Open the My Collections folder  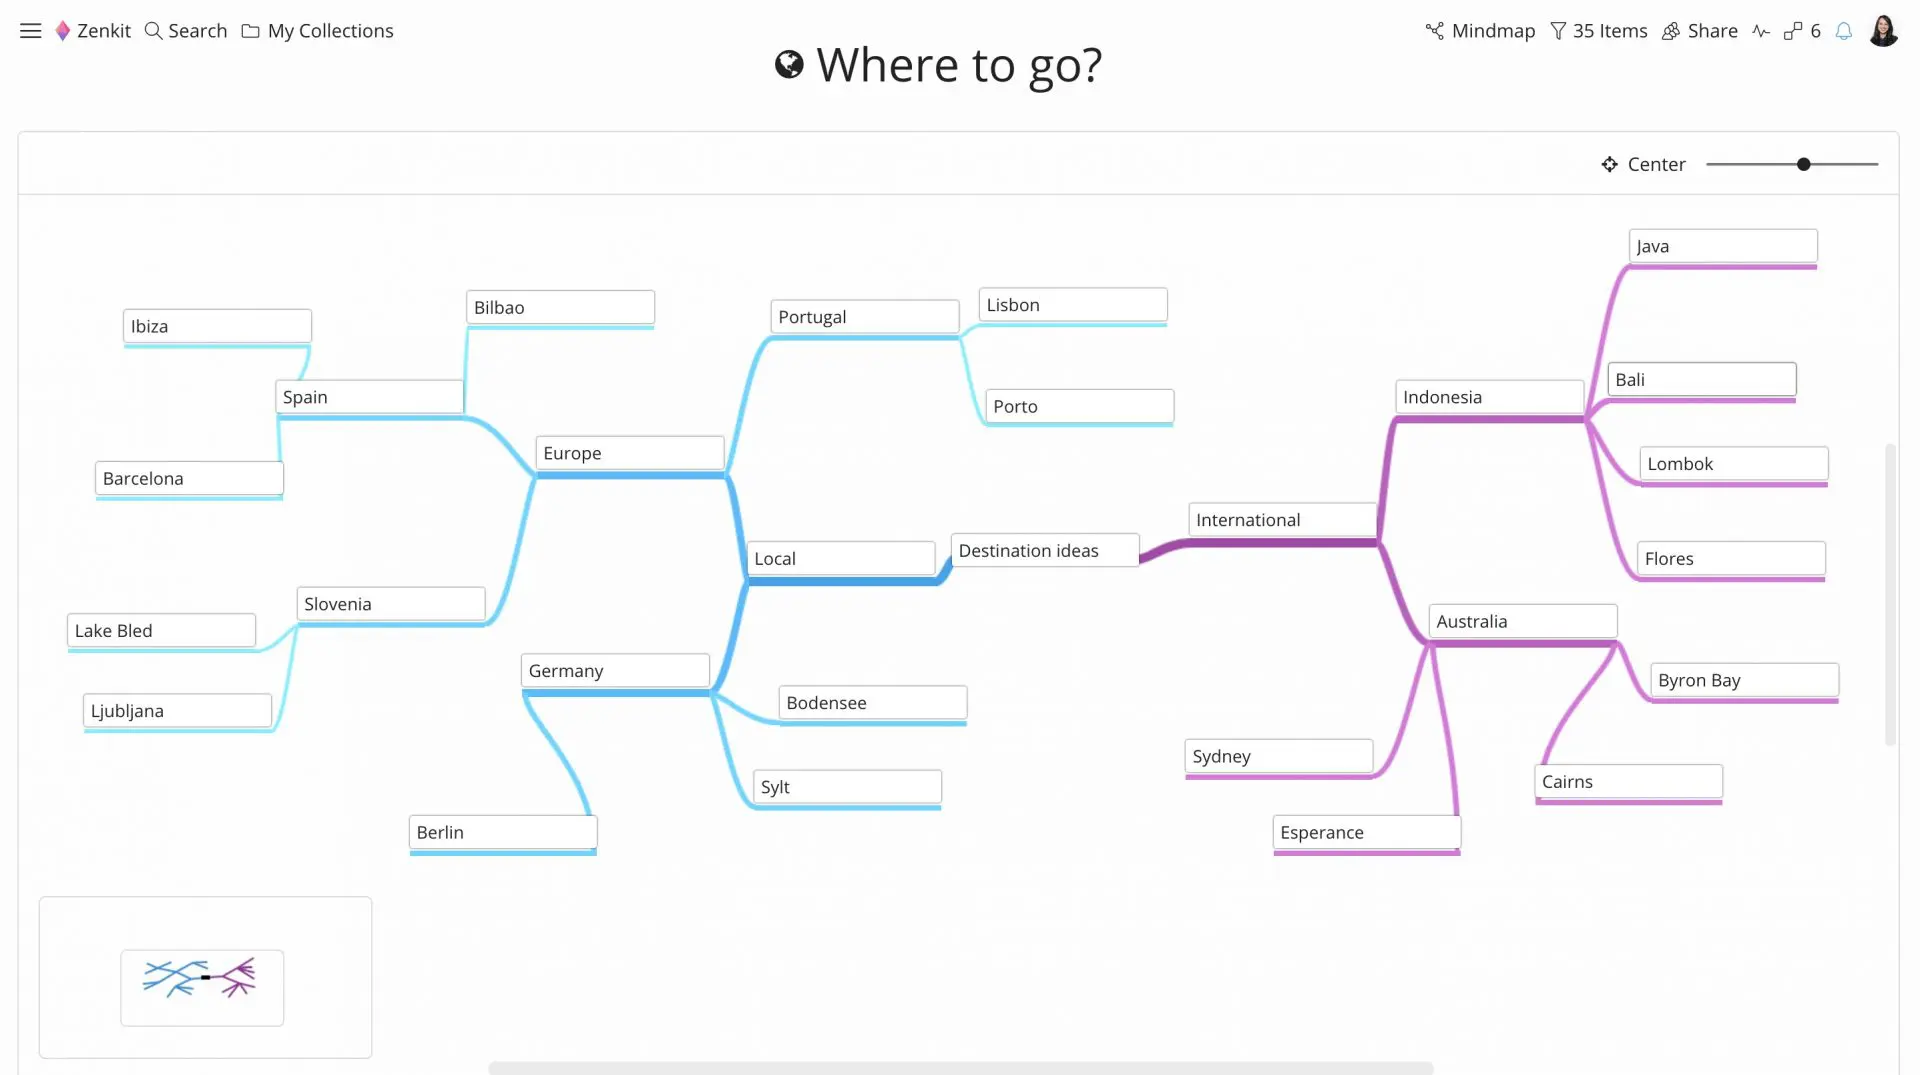(318, 31)
